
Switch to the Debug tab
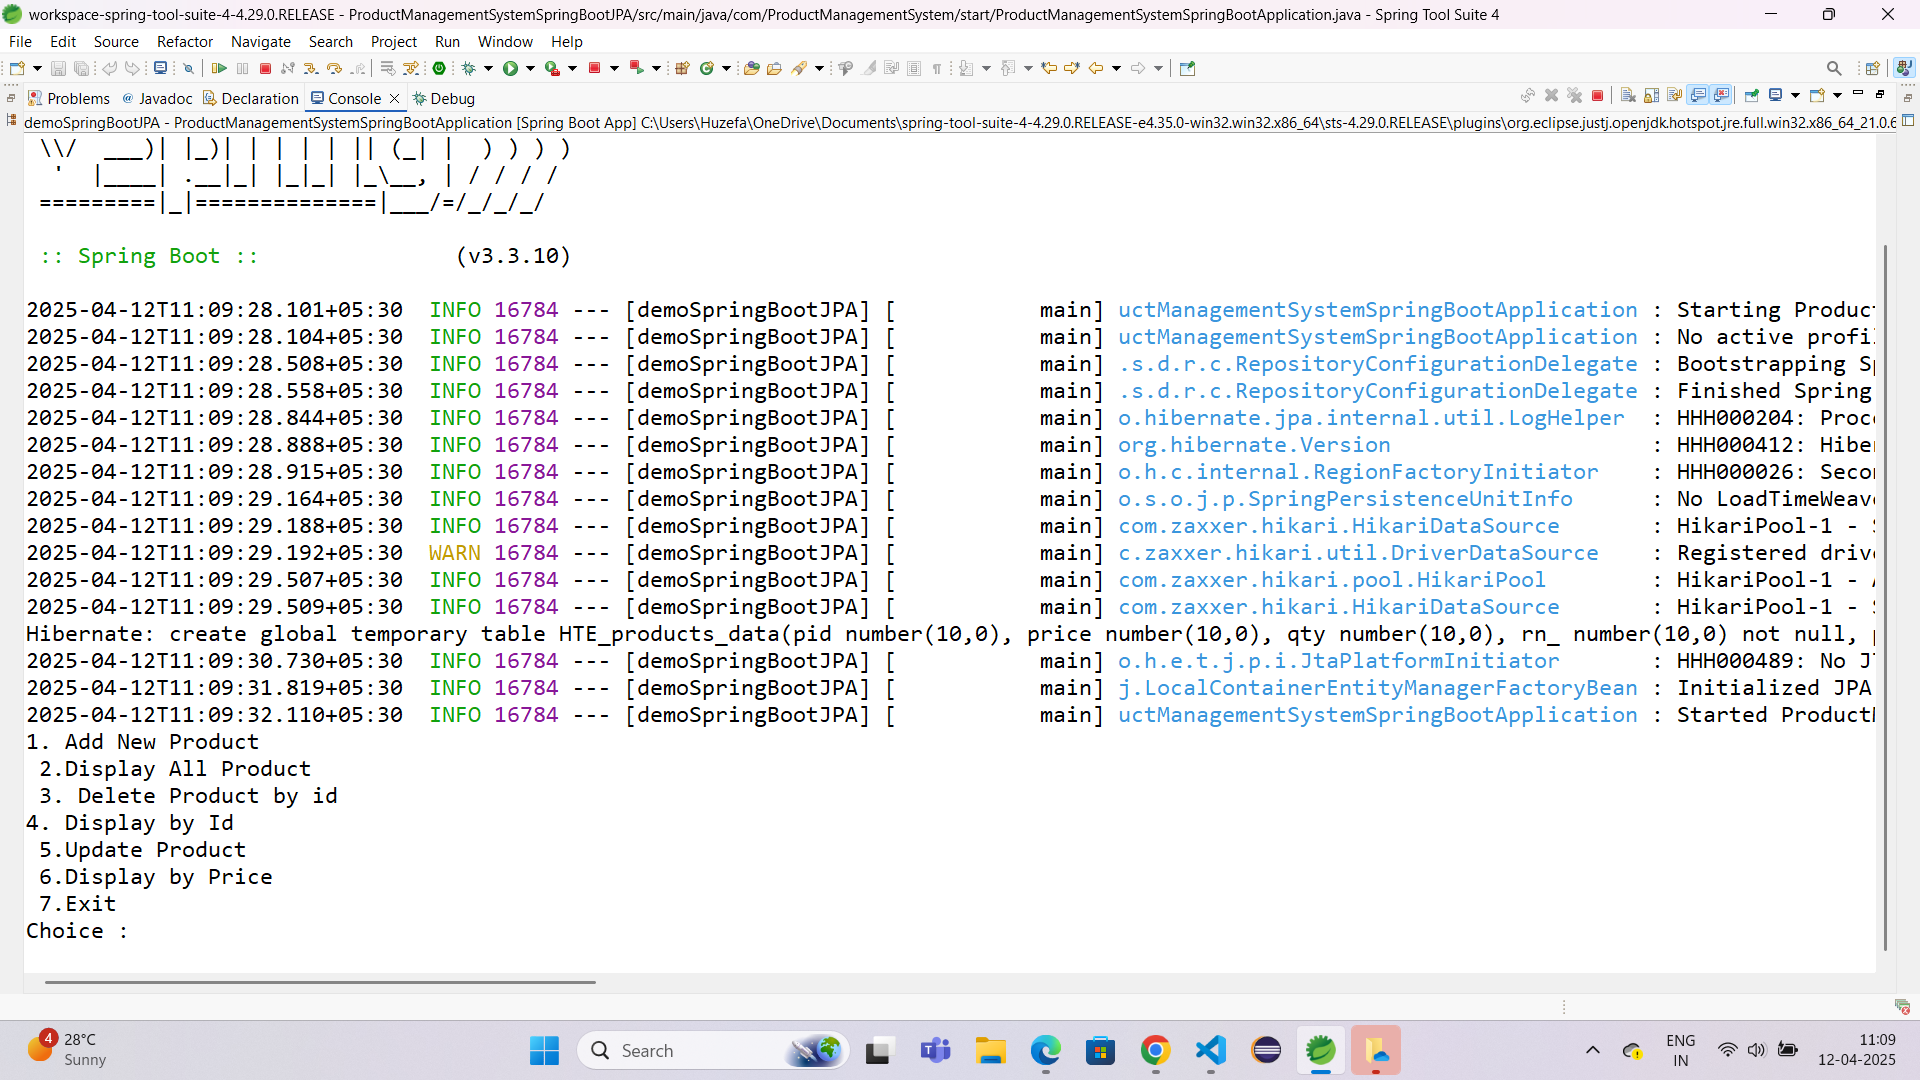(444, 98)
